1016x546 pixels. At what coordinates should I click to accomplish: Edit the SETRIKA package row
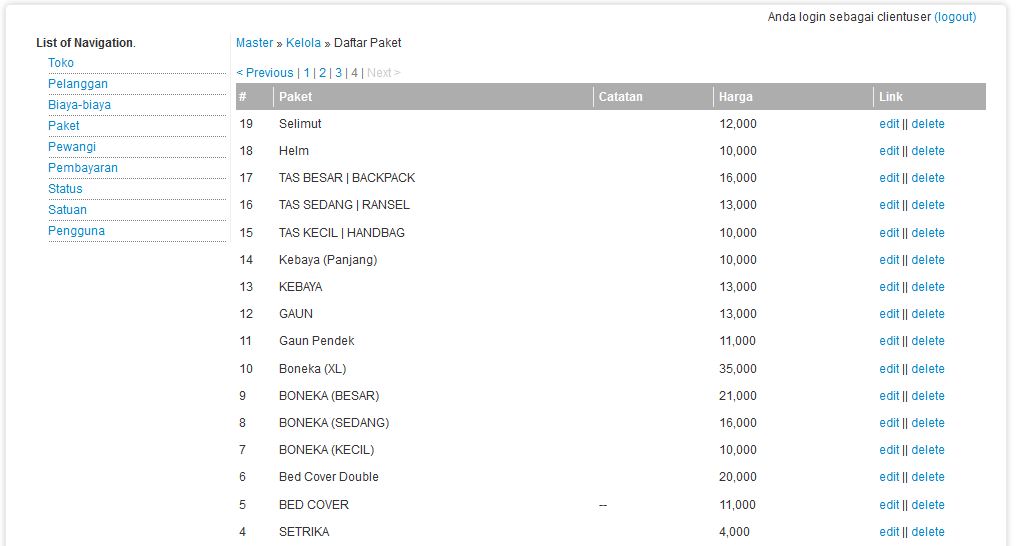tap(889, 532)
